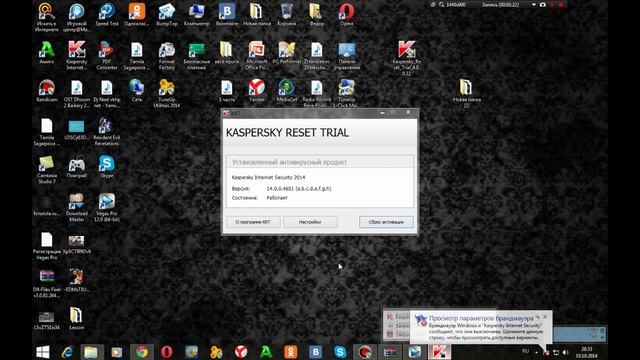Image resolution: width=640 pixels, height=360 pixels.
Task: Launch Opera from taskbar
Action: pyautogui.click(x=167, y=352)
